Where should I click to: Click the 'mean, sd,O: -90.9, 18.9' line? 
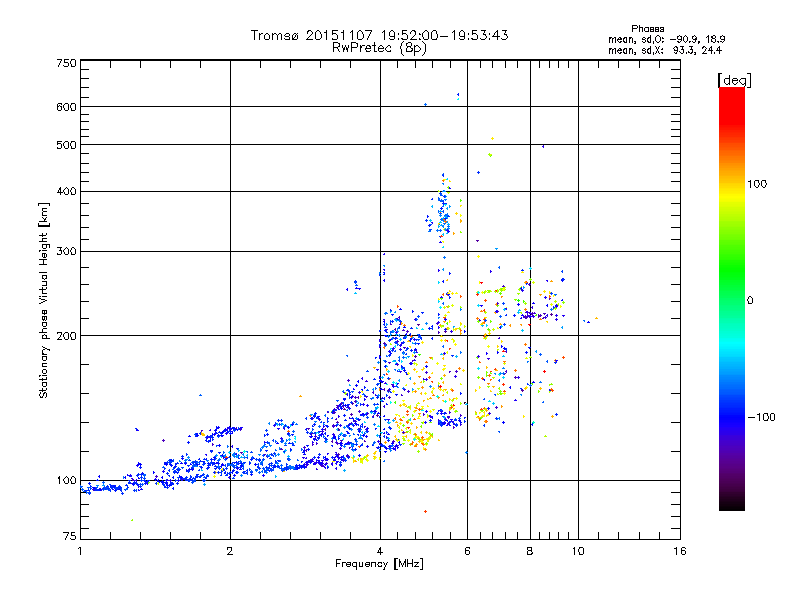pyautogui.click(x=666, y=39)
